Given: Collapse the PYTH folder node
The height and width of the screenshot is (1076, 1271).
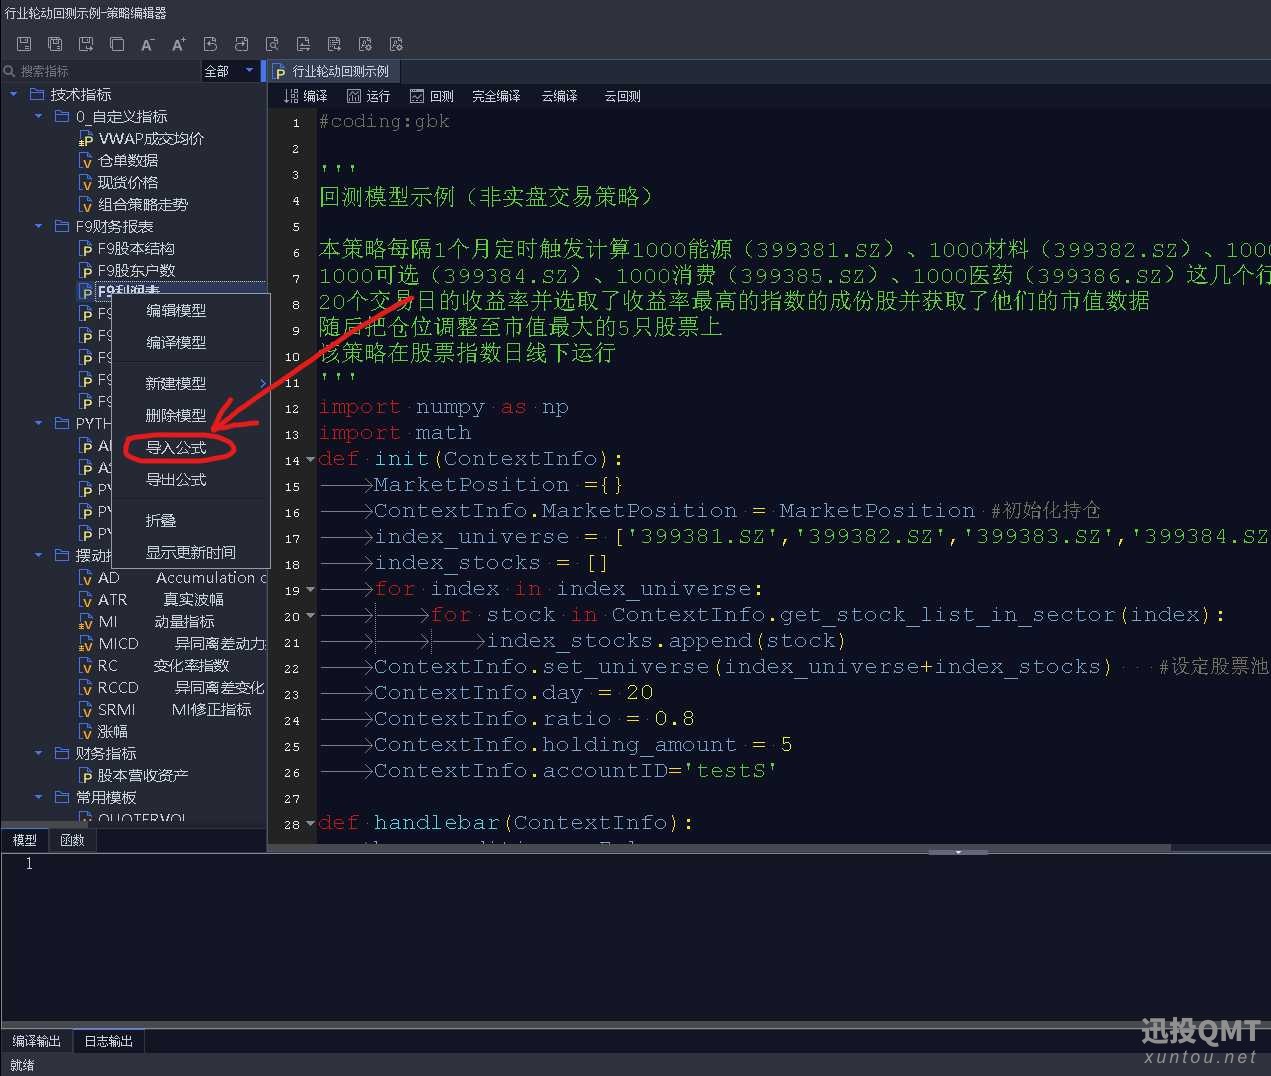Looking at the screenshot, I should click(x=39, y=423).
